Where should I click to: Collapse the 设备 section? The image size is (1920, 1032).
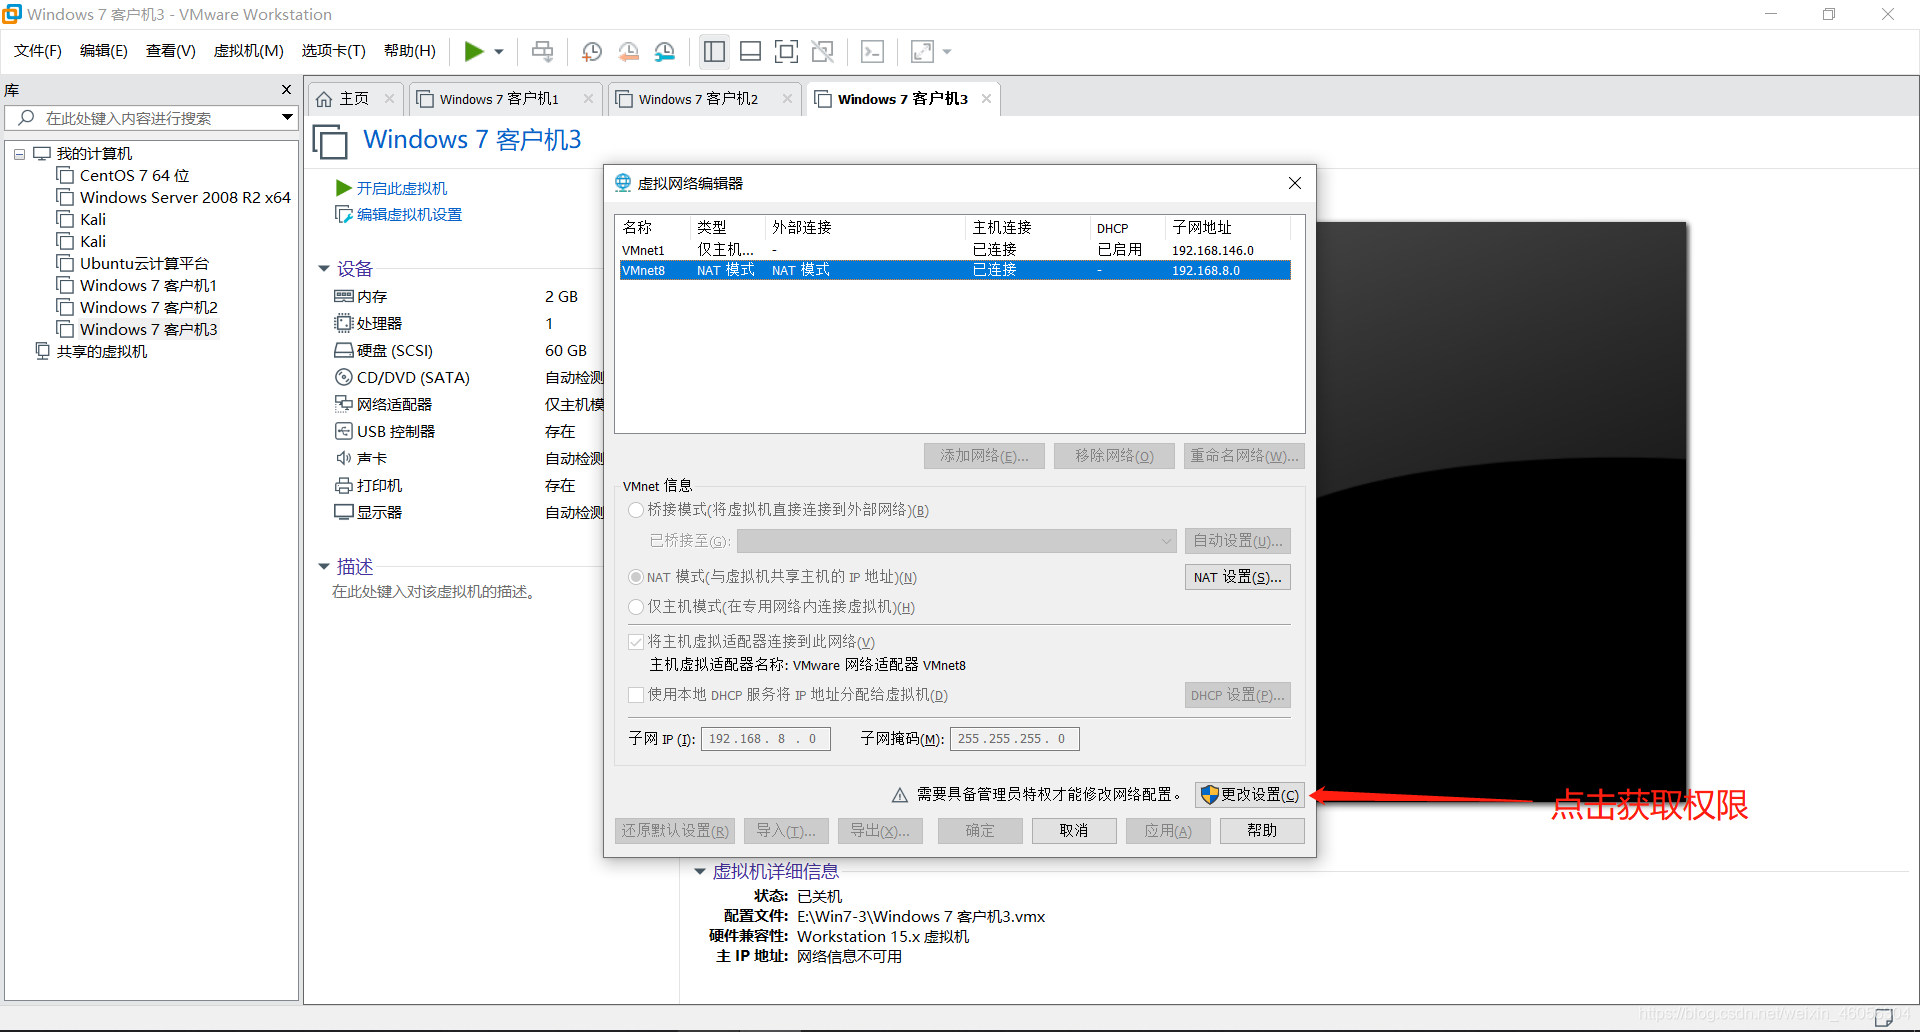point(324,269)
